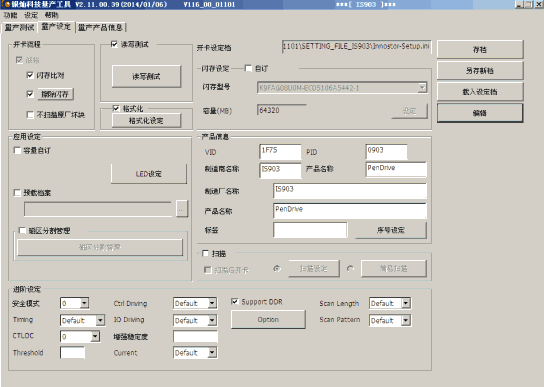Uncheck the 格式化 checkbox
544x387 pixels.
[x=116, y=109]
